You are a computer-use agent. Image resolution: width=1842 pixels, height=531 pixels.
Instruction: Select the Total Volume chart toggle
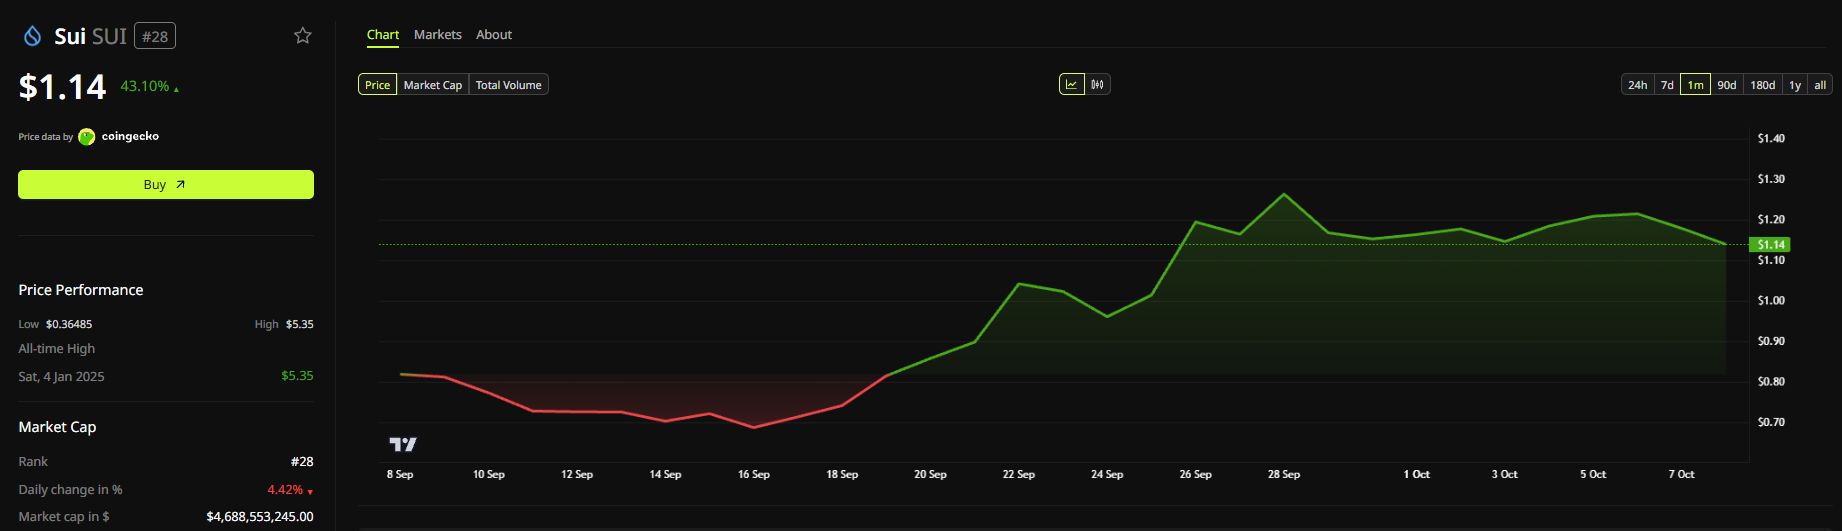509,85
